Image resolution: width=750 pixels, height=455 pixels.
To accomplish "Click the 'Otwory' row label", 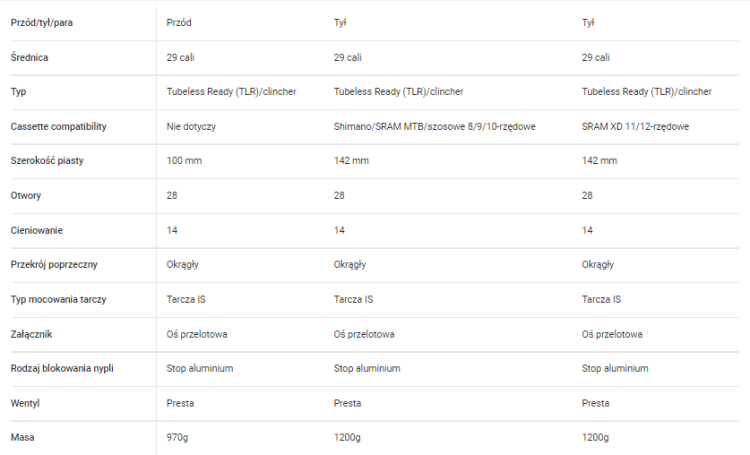I will click(26, 195).
